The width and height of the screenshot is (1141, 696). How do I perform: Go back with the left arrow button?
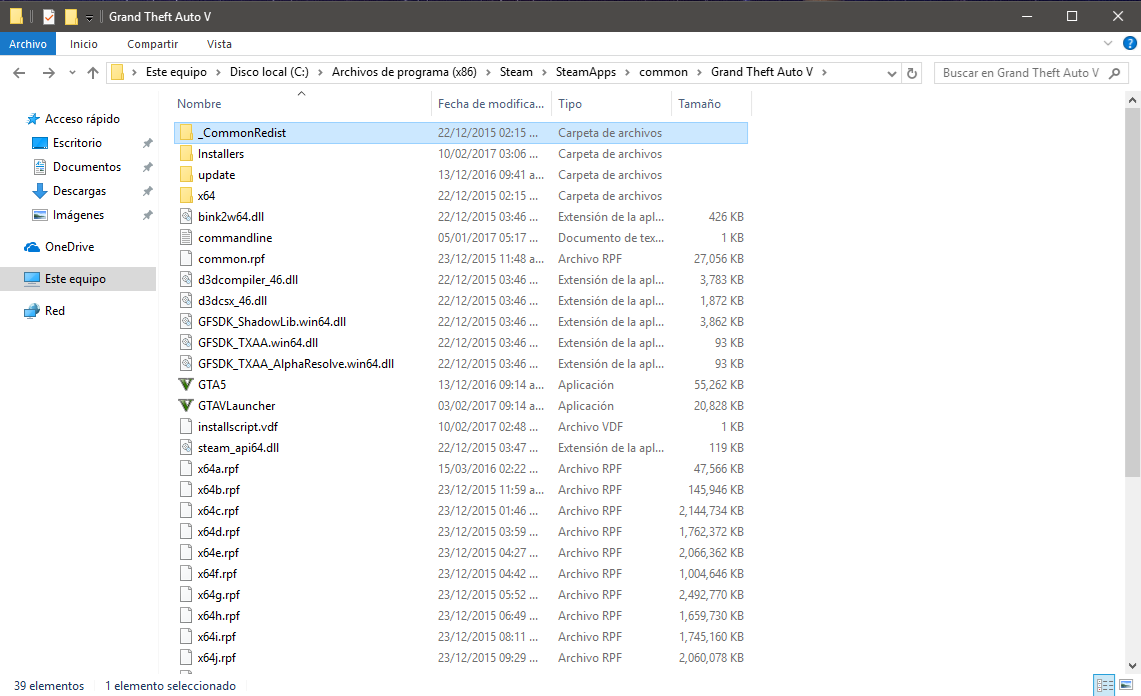(20, 72)
